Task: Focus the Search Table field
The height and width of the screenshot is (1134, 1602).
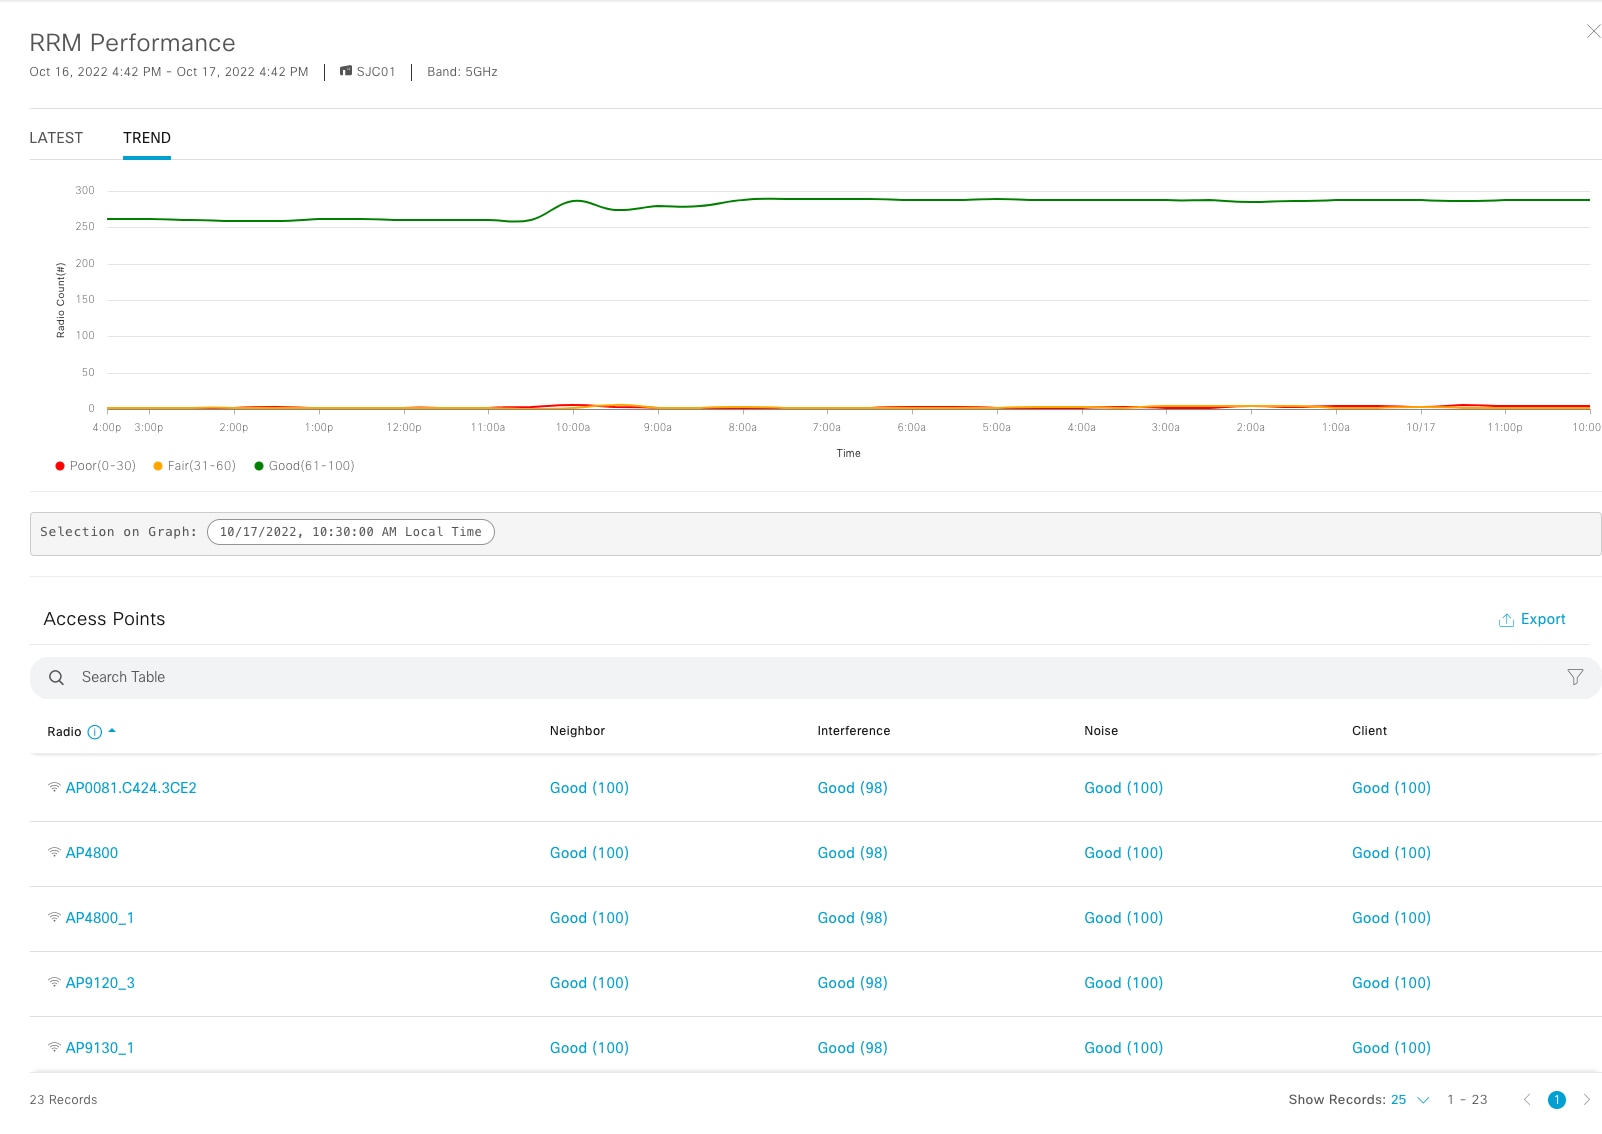Action: point(800,677)
